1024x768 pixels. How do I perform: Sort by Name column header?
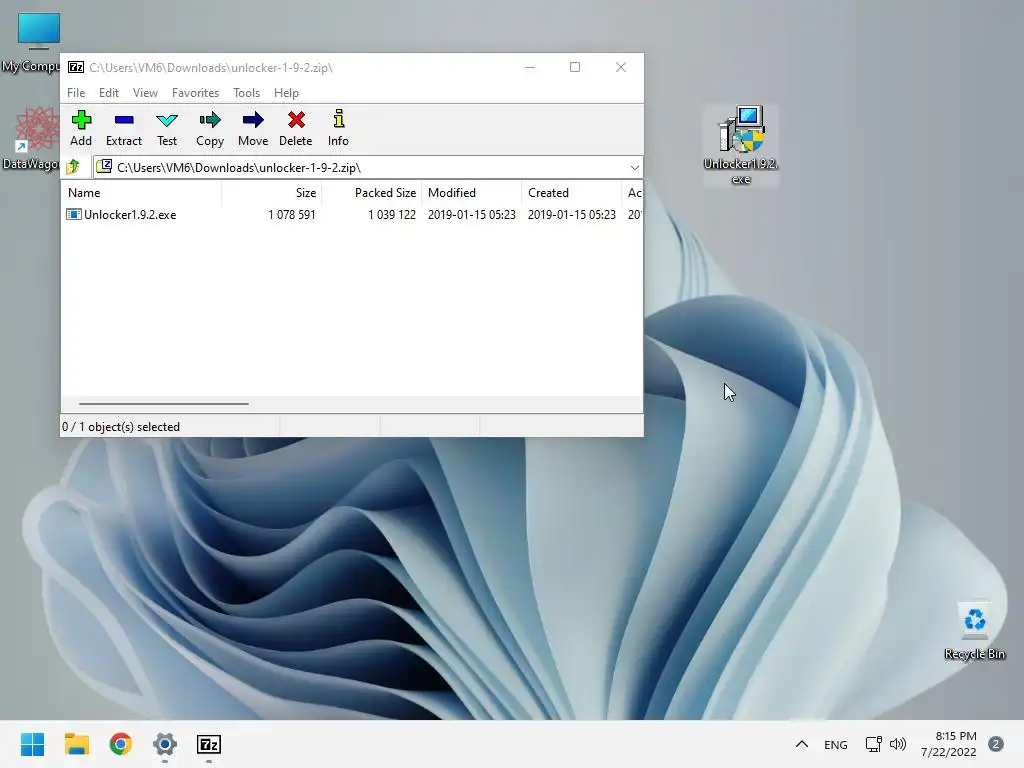pyautogui.click(x=142, y=193)
